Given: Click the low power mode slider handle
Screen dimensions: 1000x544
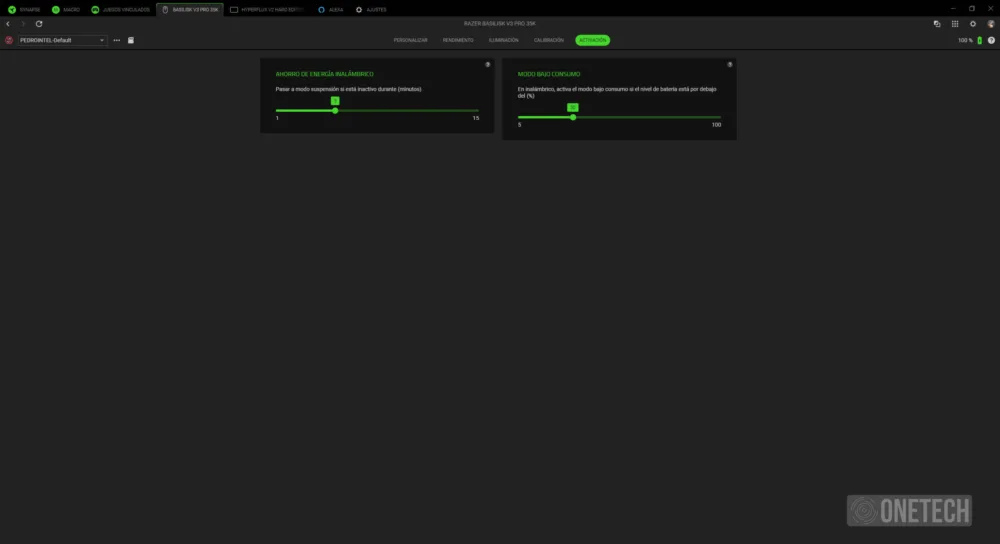Looking at the screenshot, I should (573, 117).
